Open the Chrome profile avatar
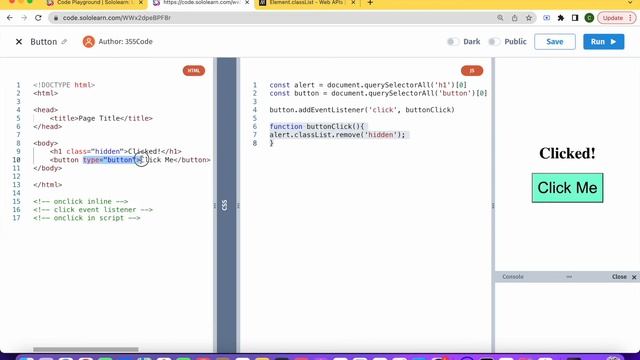640x360 pixels. (589, 18)
